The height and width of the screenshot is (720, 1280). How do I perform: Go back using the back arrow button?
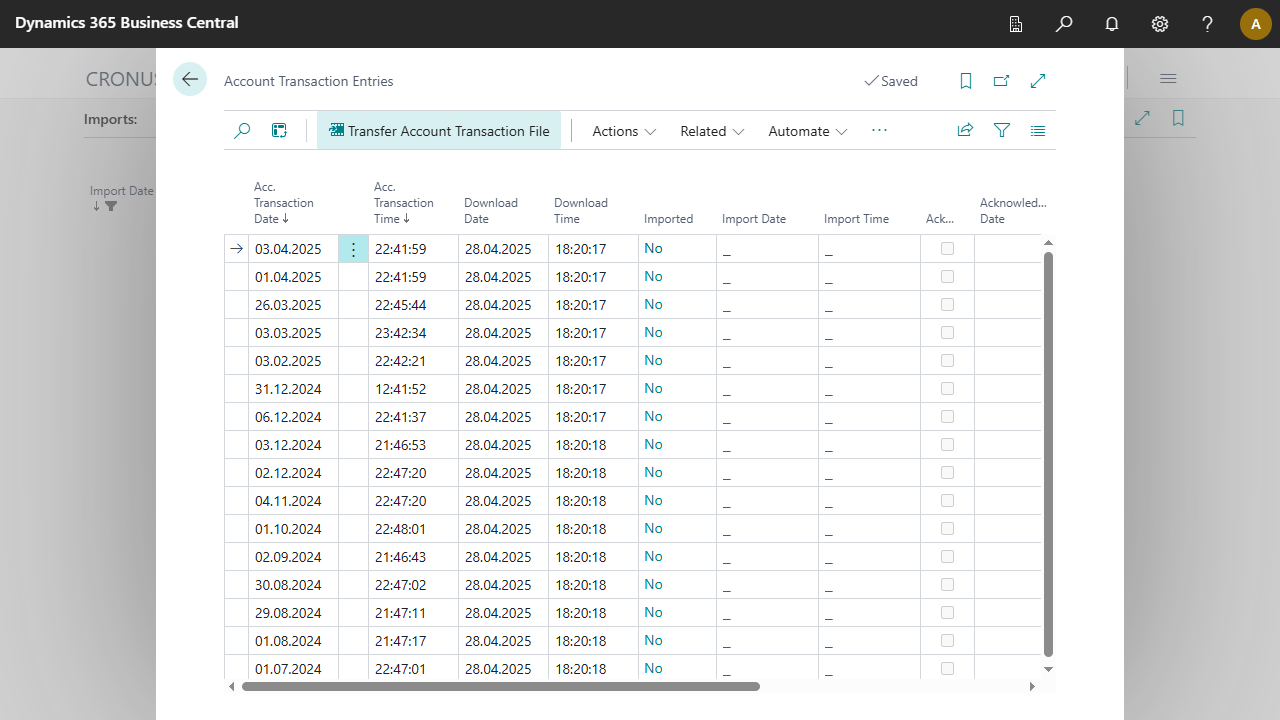coord(190,79)
